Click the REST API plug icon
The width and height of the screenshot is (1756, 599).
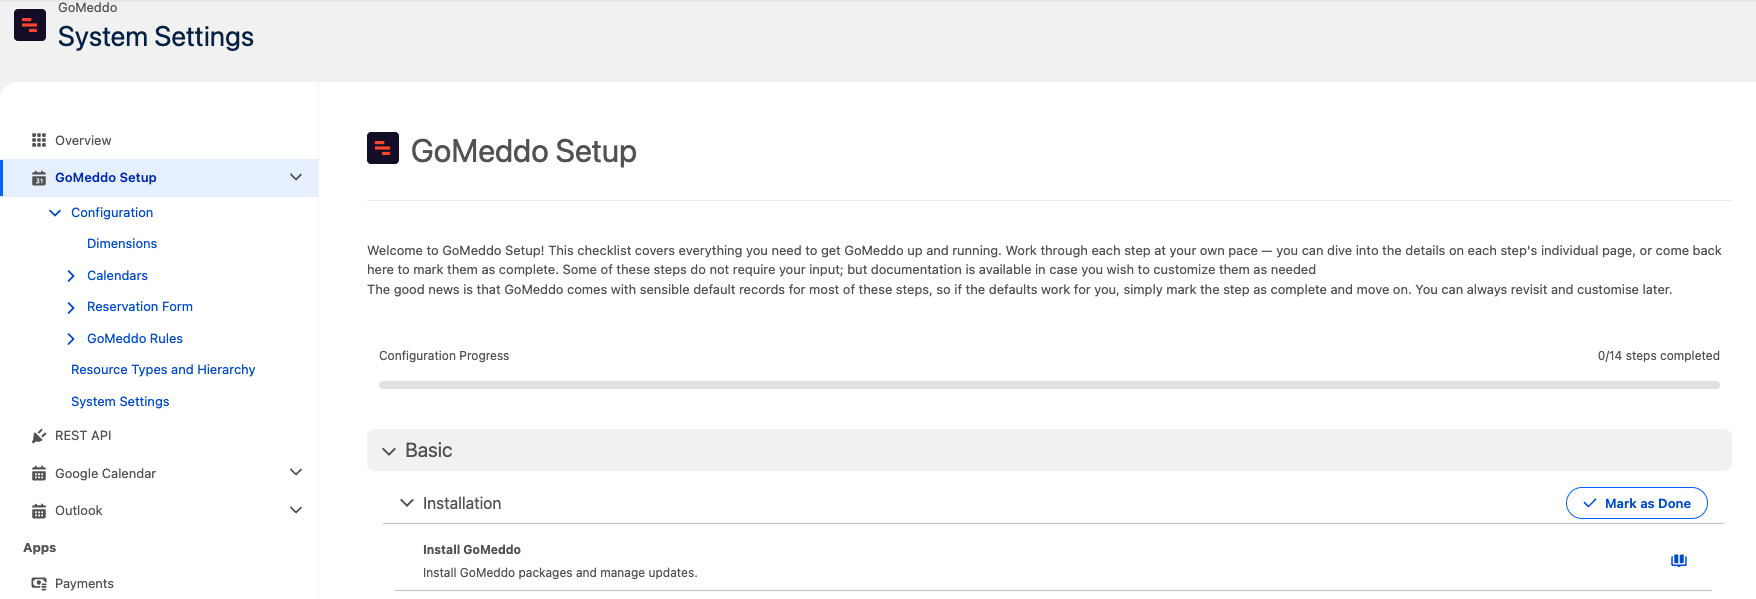39,436
